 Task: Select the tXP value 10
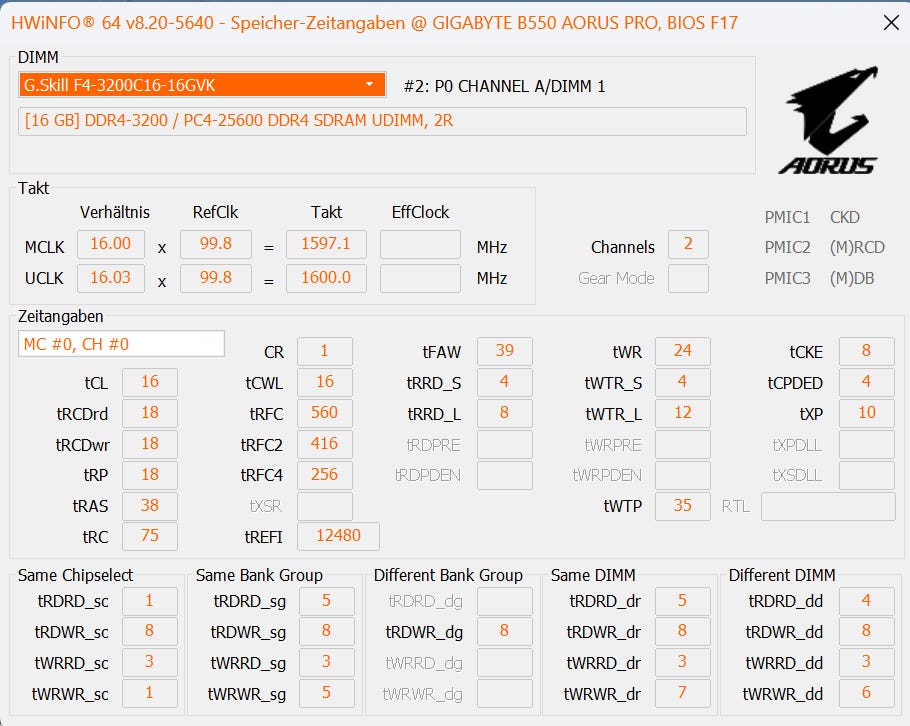point(866,413)
